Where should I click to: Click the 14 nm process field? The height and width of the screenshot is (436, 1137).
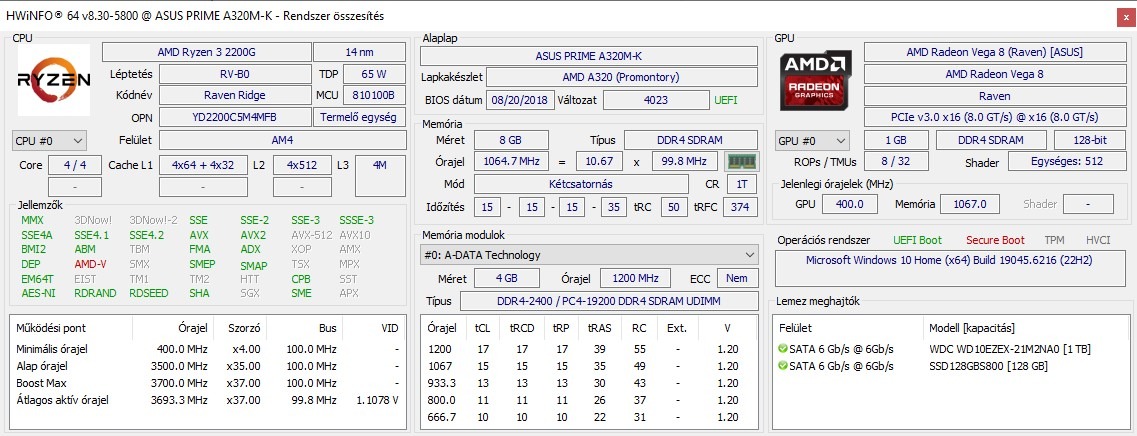(360, 52)
